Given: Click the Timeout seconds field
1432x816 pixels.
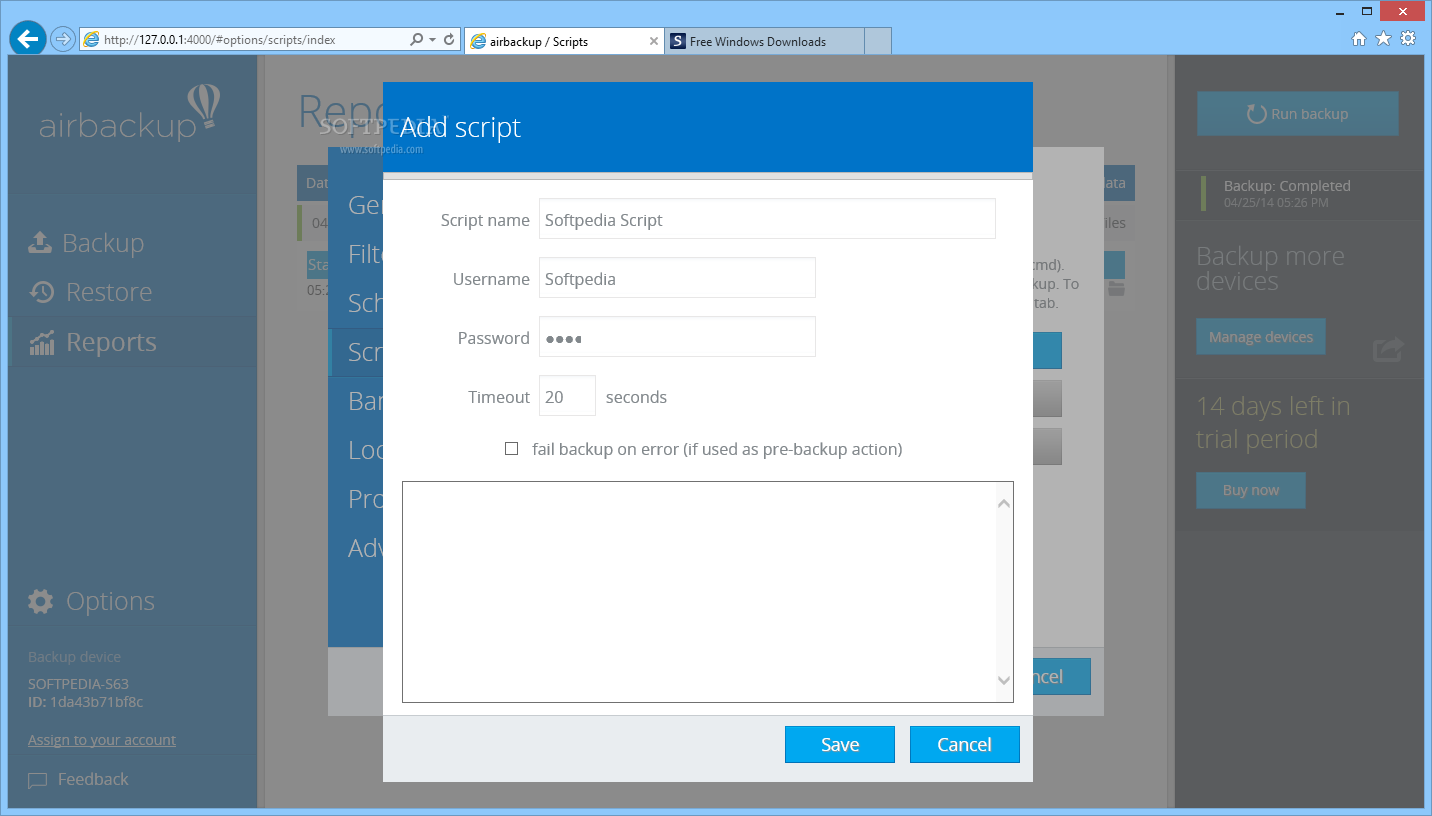Looking at the screenshot, I should [567, 396].
